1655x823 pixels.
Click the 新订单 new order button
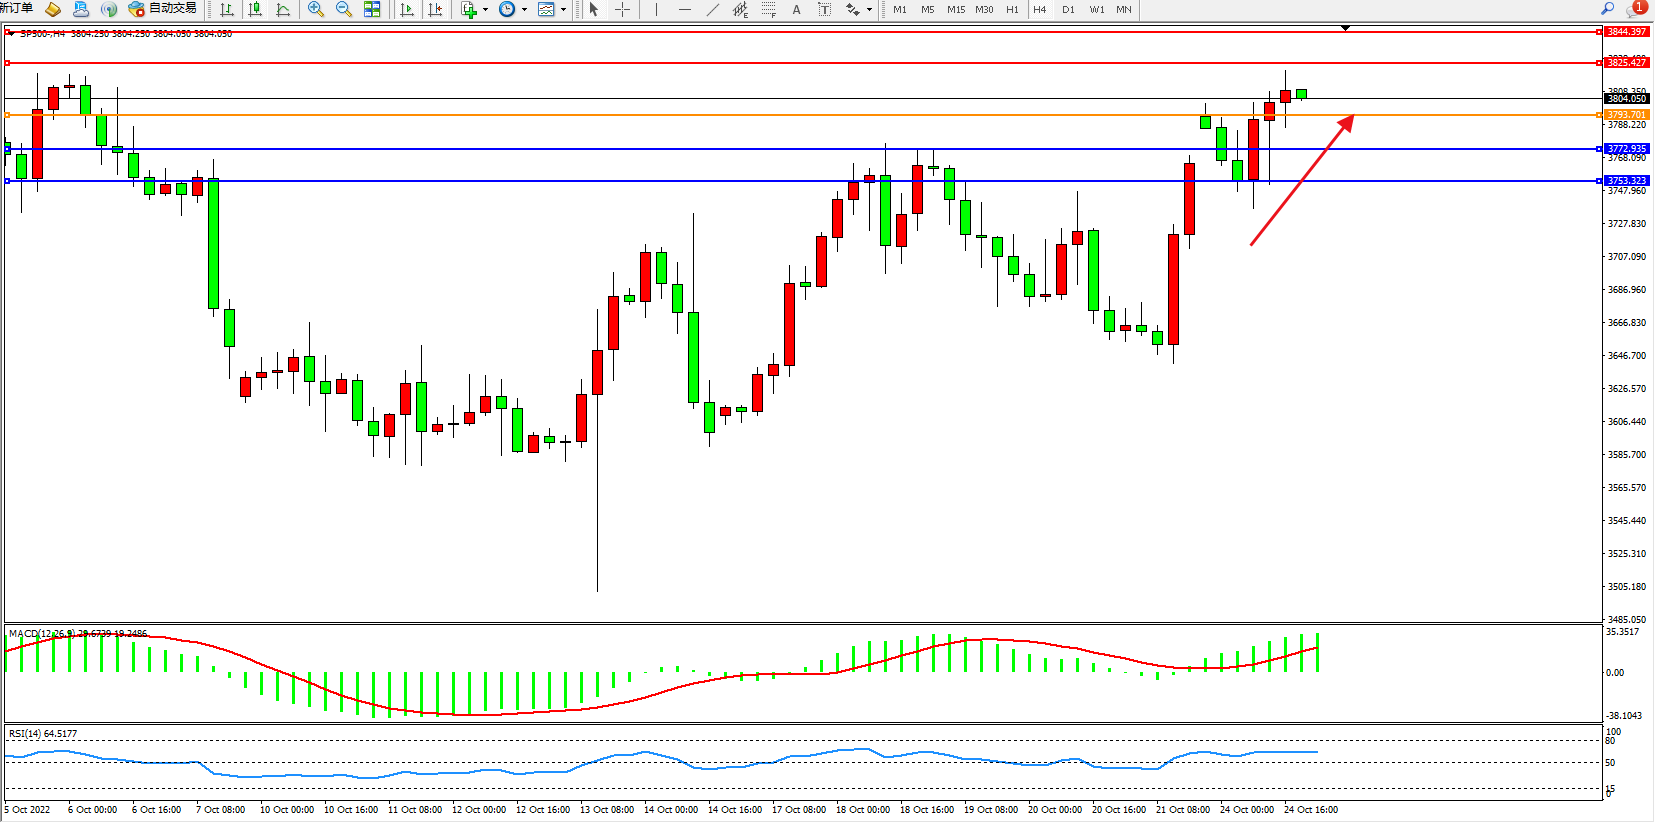16,9
